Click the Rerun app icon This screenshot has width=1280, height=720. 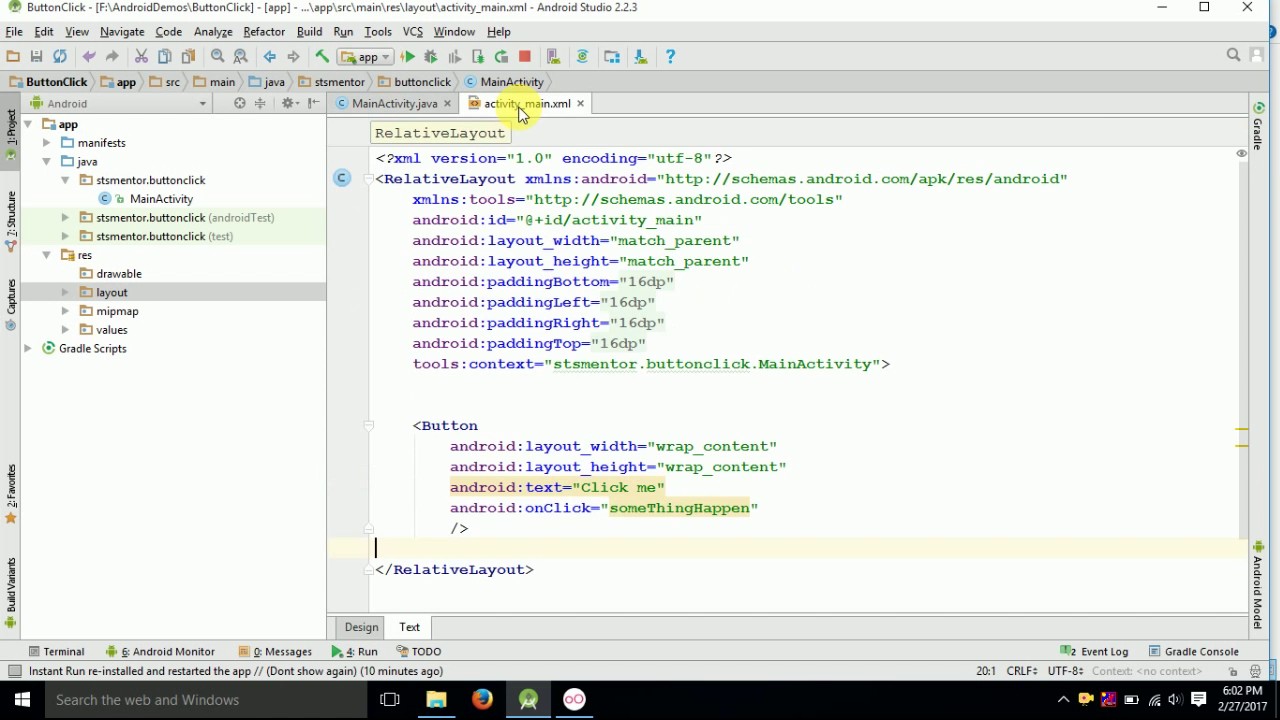click(x=501, y=57)
